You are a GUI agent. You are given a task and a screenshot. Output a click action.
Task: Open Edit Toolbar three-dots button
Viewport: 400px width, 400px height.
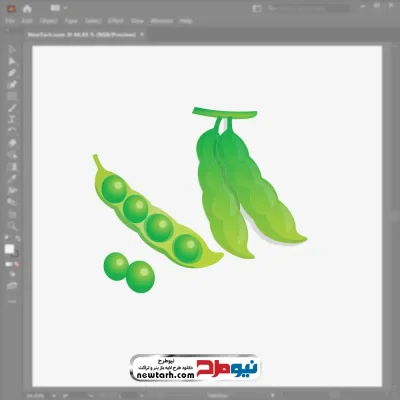click(x=12, y=301)
